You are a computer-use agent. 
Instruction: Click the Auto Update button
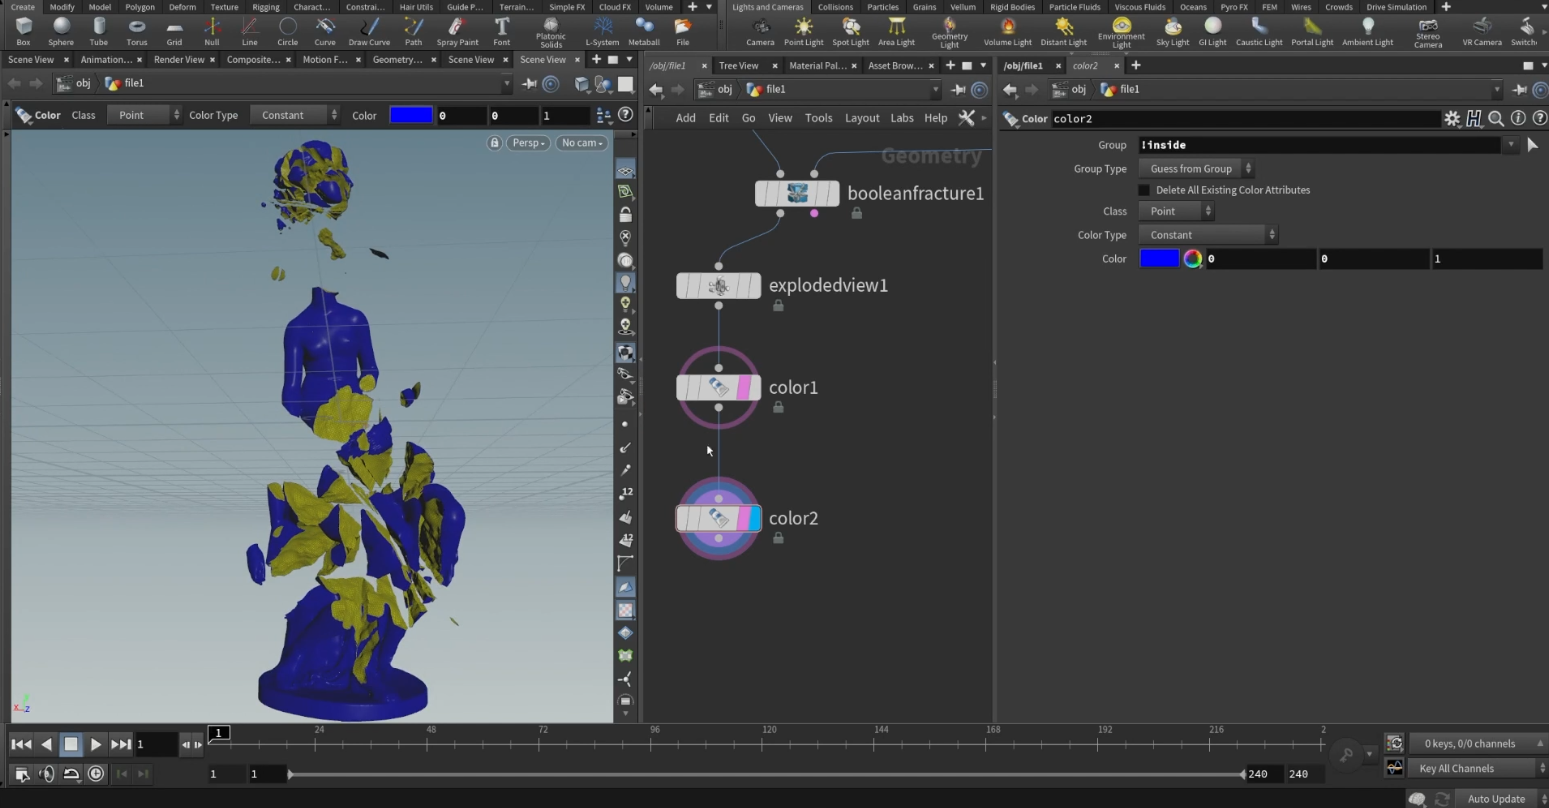click(1496, 798)
